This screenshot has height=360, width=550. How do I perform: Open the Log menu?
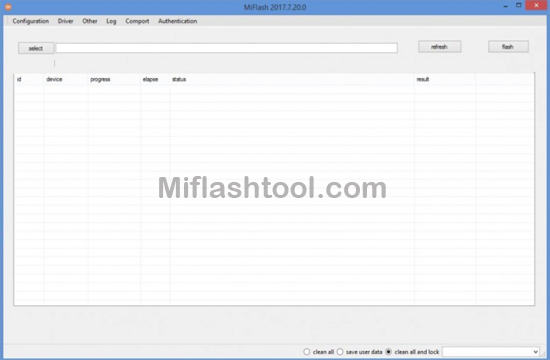pyautogui.click(x=111, y=21)
